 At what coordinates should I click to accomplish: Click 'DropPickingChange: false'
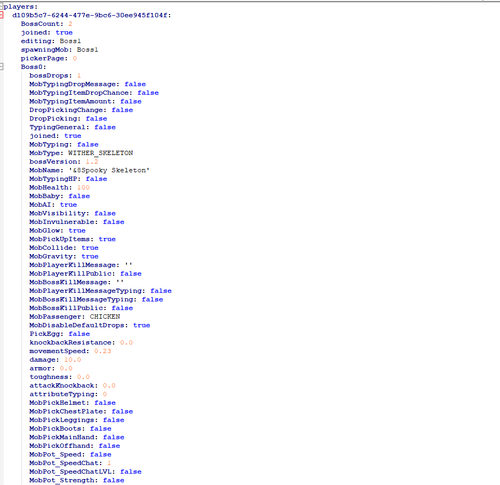click(81, 110)
